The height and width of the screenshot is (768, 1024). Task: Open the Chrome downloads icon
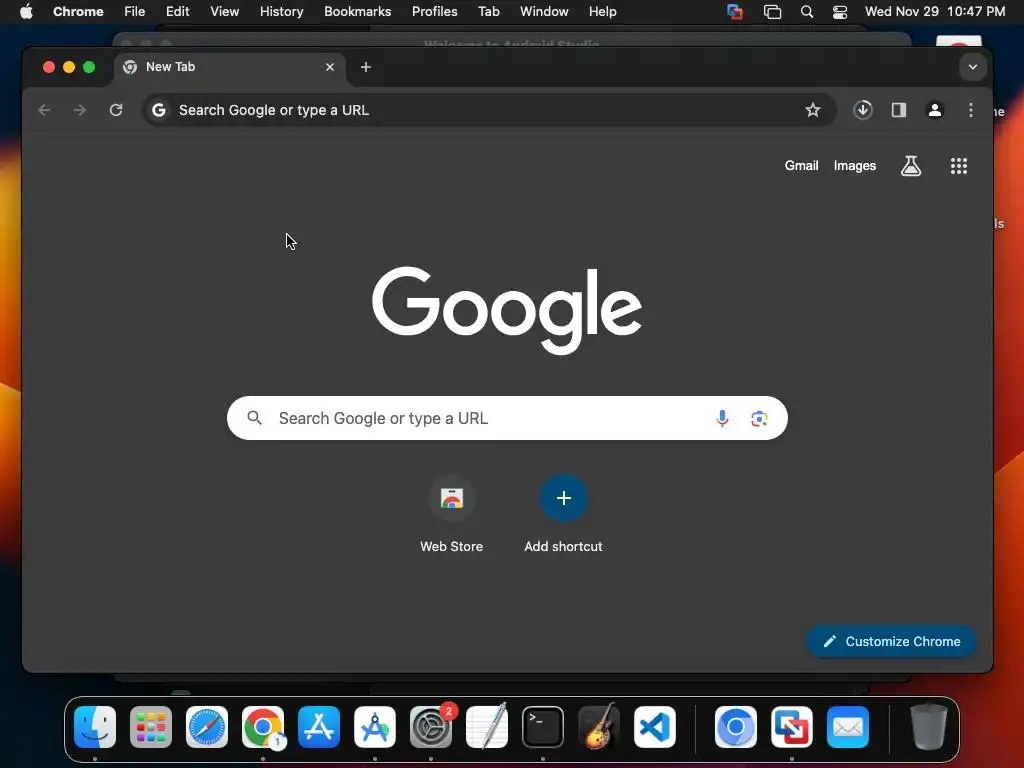tap(863, 110)
